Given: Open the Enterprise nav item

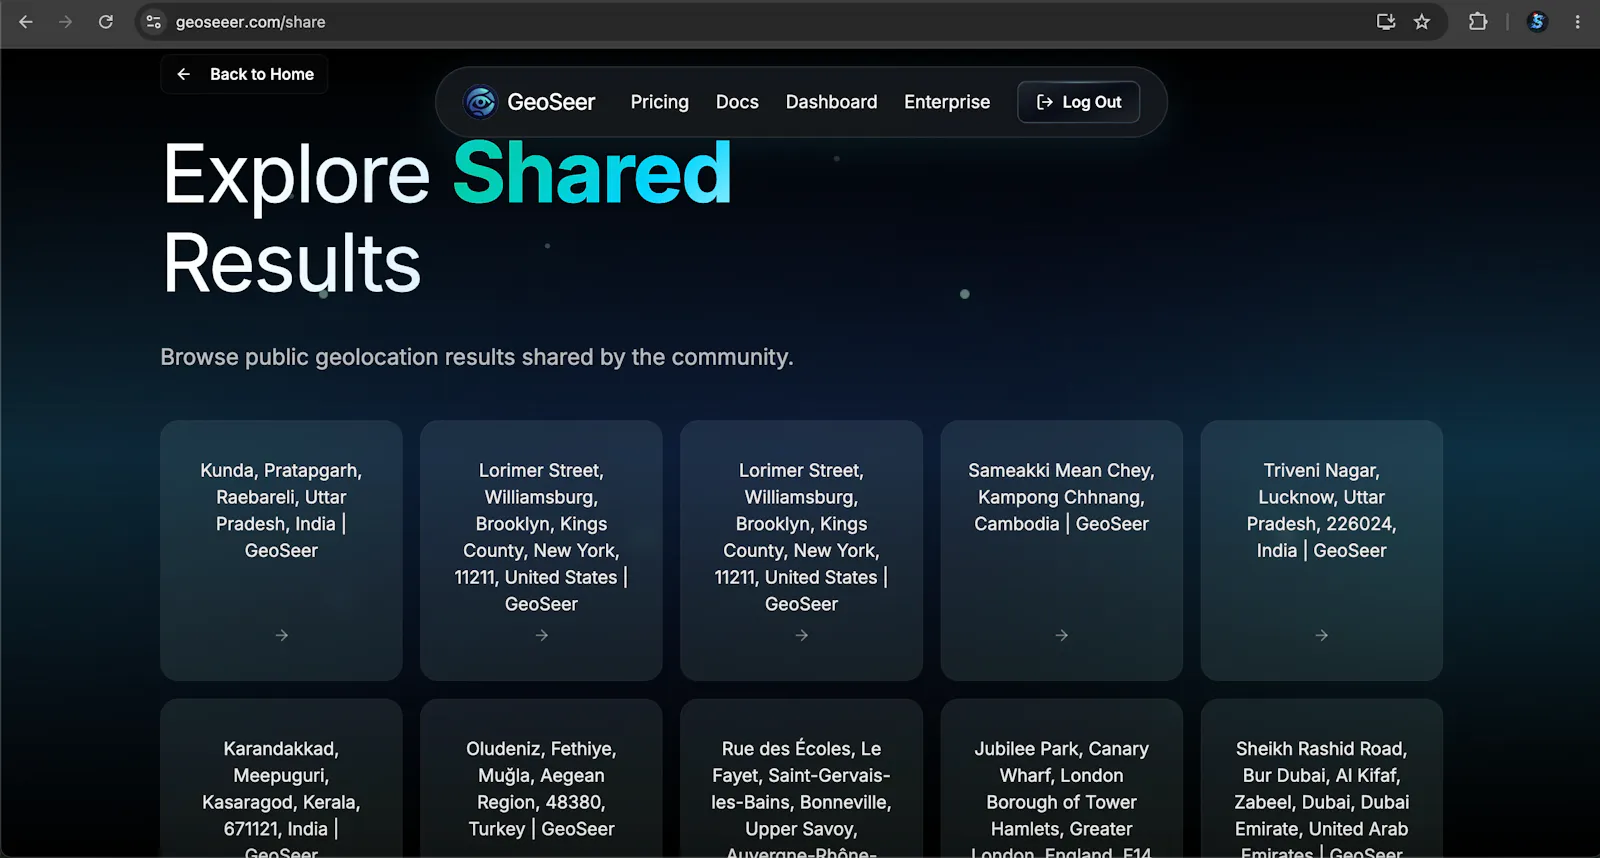Looking at the screenshot, I should (947, 102).
